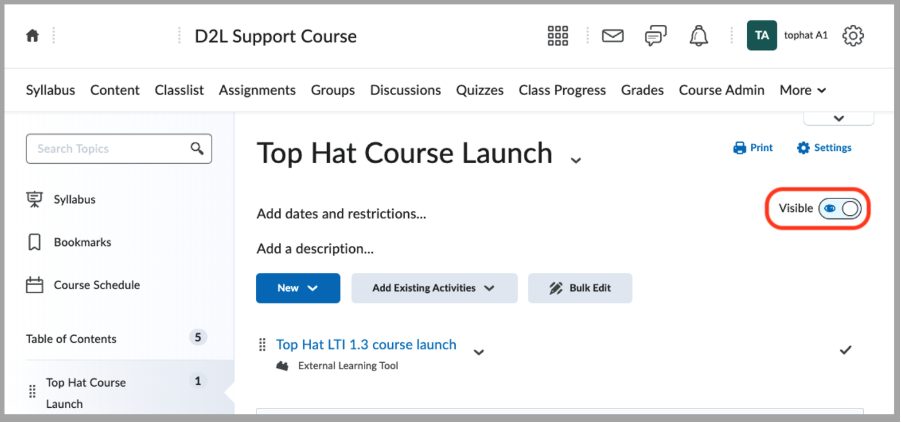The height and width of the screenshot is (423, 901).
Task: Grab handle beside Top Hat LTI 1.3 topic
Action: tap(262, 345)
